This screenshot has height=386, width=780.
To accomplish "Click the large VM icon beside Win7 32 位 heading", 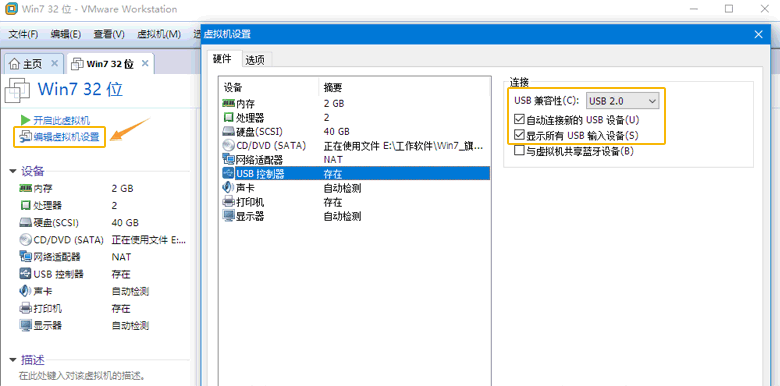I will tap(17, 90).
